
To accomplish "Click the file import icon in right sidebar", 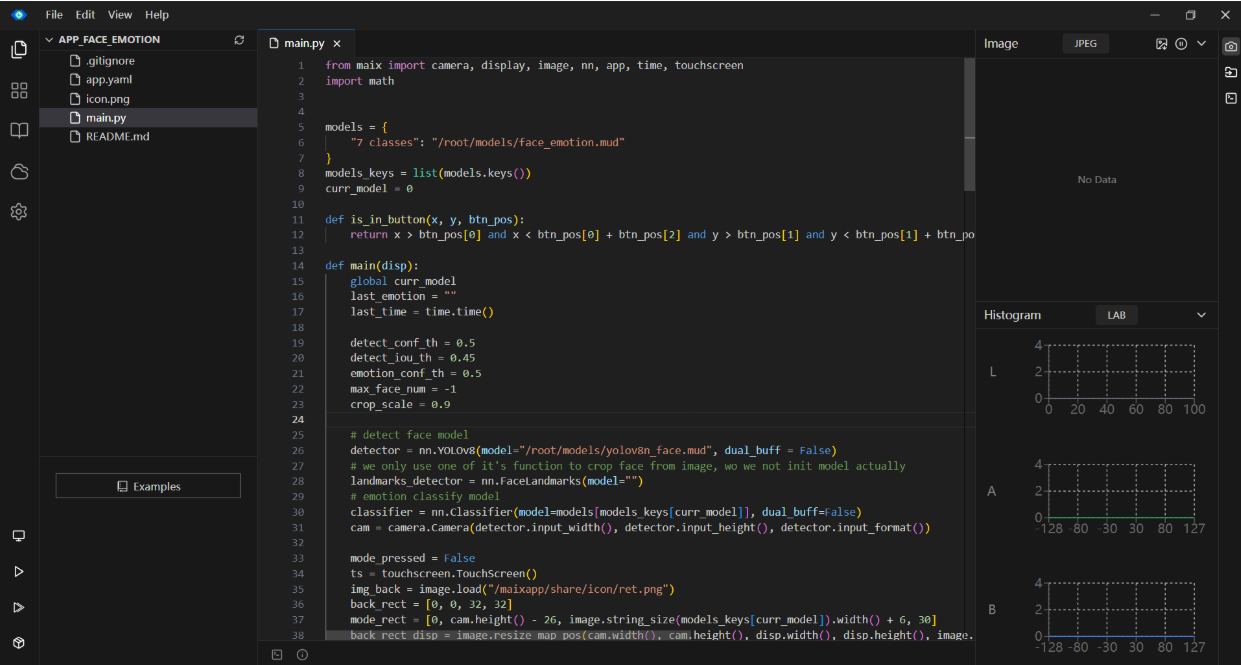I will pyautogui.click(x=1231, y=72).
